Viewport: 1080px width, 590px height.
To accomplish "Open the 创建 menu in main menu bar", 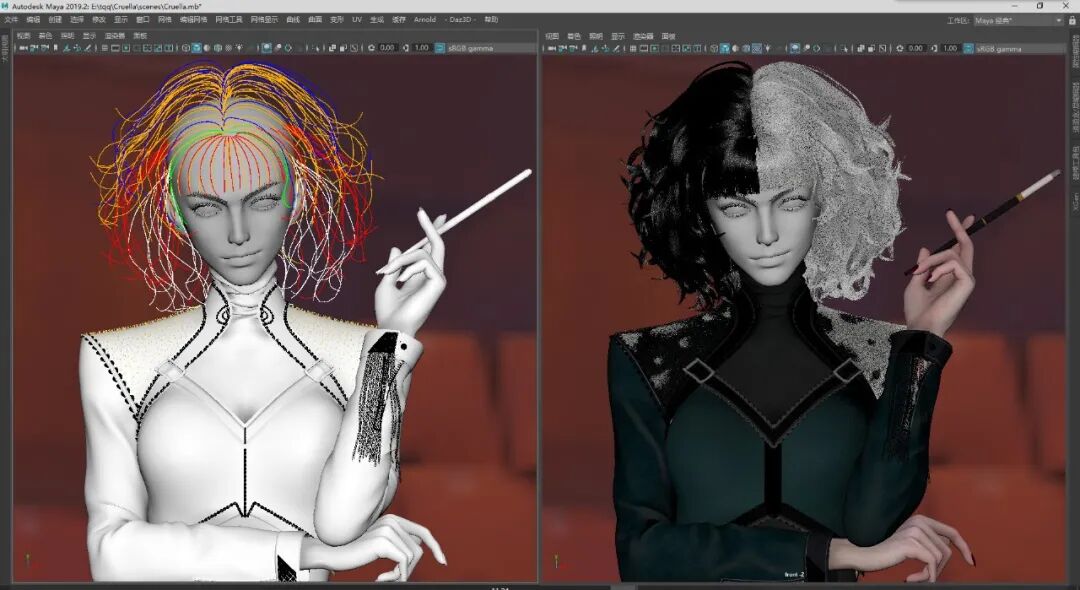I will click(55, 20).
